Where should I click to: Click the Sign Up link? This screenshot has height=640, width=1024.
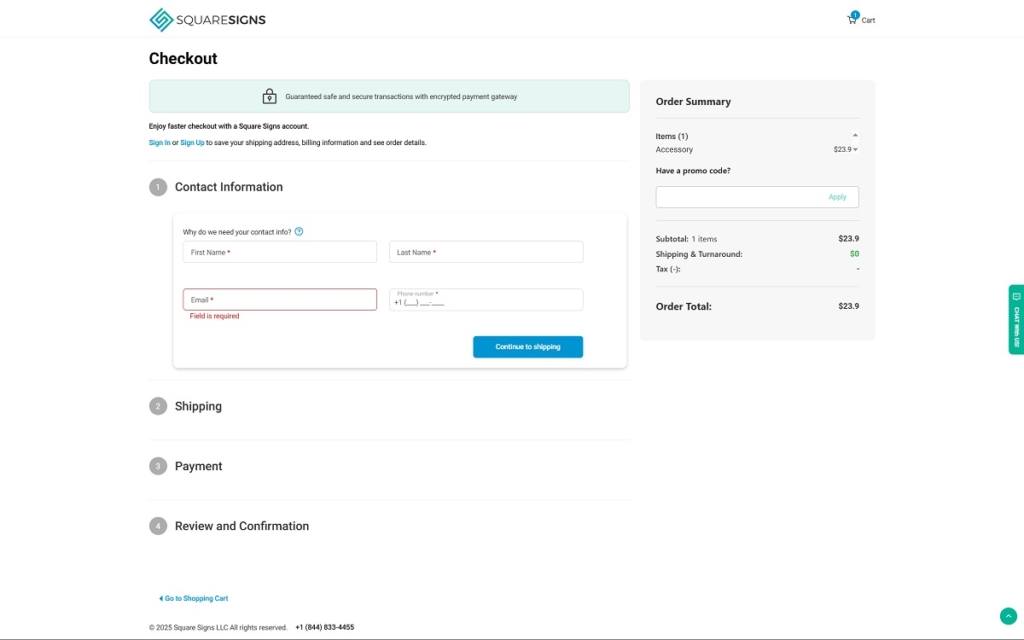(x=192, y=143)
